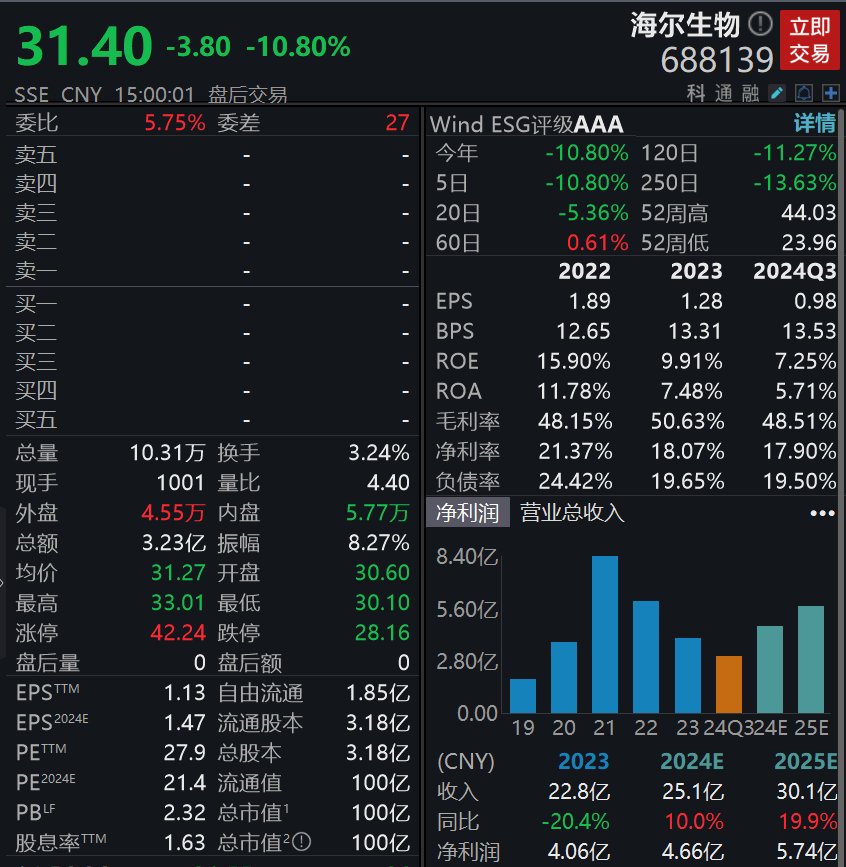Screen dimensions: 846x867
Task: Click the 融 tag label
Action: tap(750, 93)
